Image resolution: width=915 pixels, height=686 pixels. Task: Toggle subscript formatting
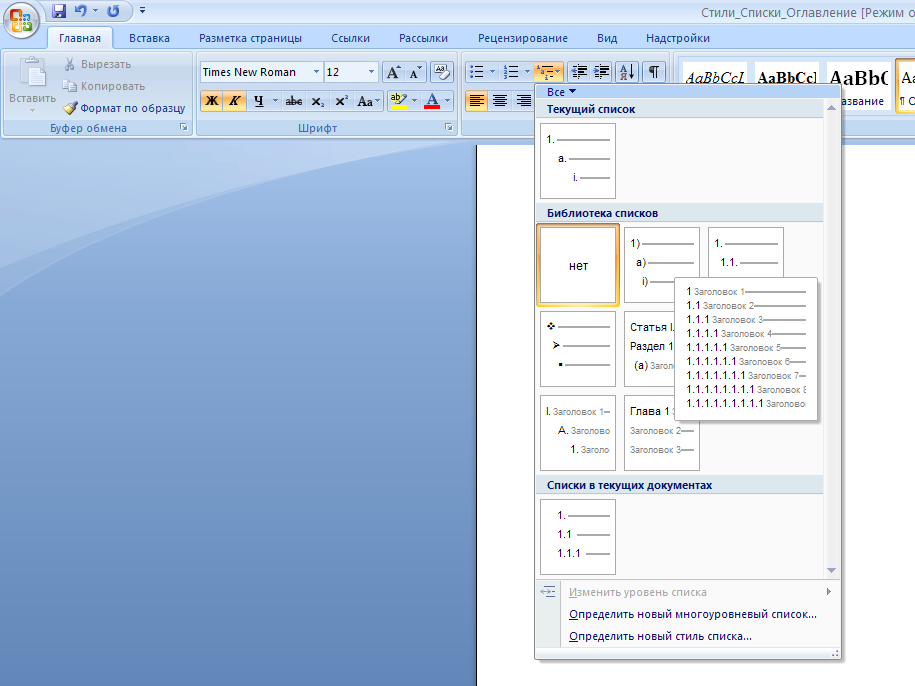(317, 101)
